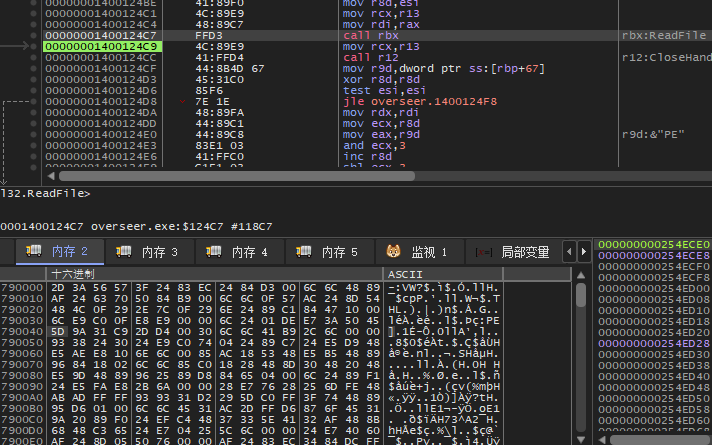The width and height of the screenshot is (712, 445).
Task: Click the dump vertical scrollbar thumb
Action: 581,295
